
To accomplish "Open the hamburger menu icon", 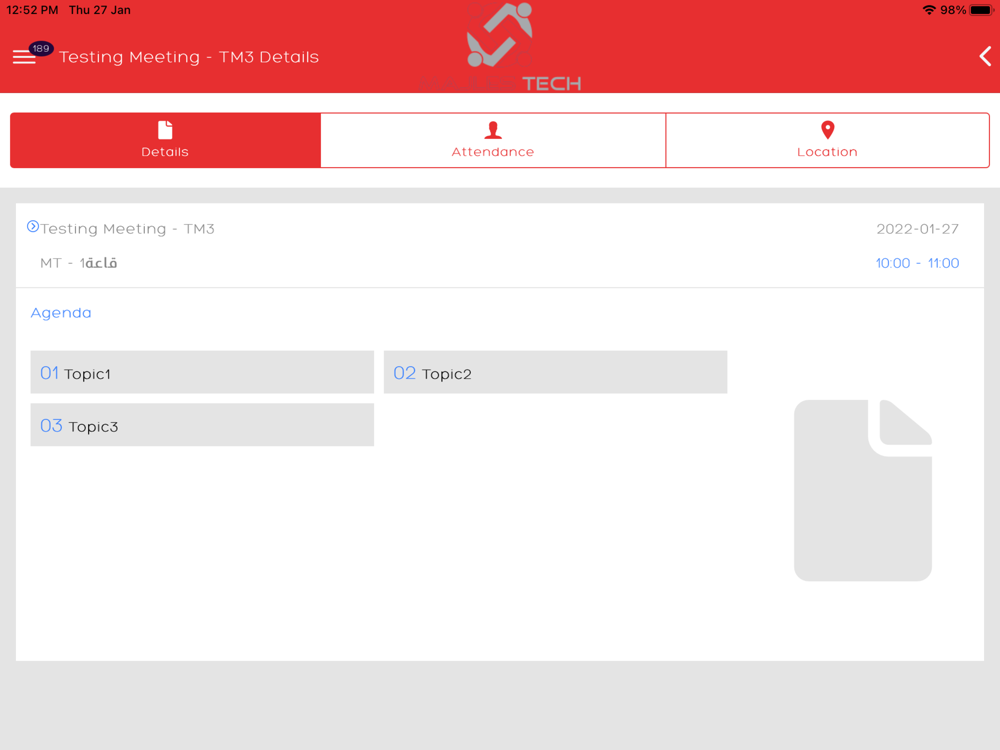I will coord(24,57).
